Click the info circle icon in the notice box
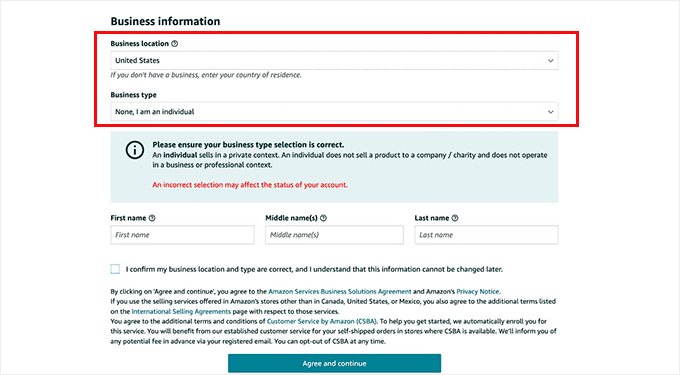The width and height of the screenshot is (680, 375). (135, 150)
